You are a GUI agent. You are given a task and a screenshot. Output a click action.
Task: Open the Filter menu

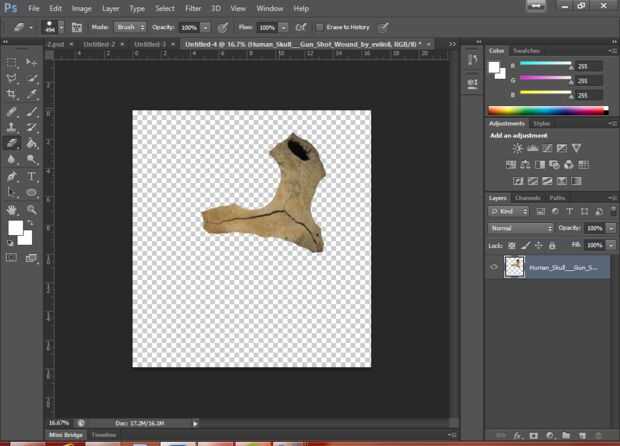(x=193, y=8)
